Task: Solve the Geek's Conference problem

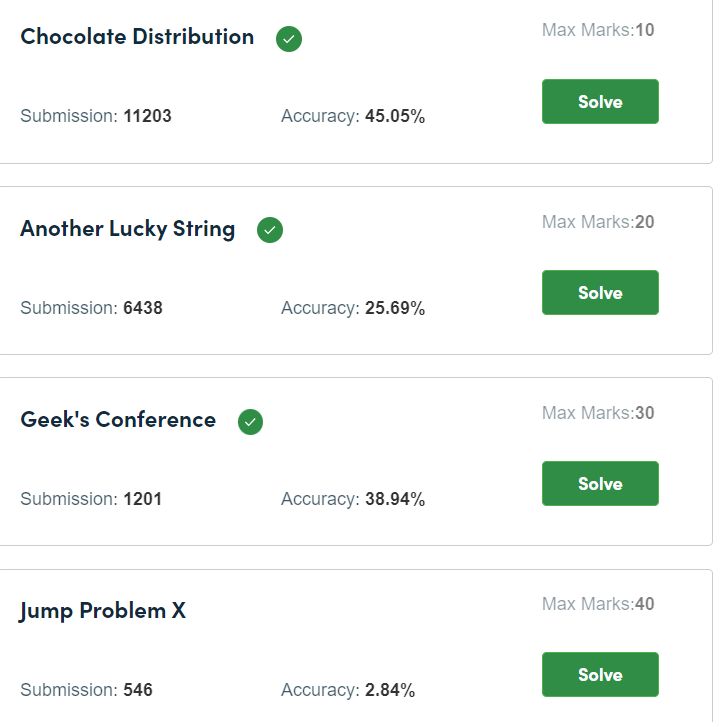Action: pyautogui.click(x=600, y=484)
